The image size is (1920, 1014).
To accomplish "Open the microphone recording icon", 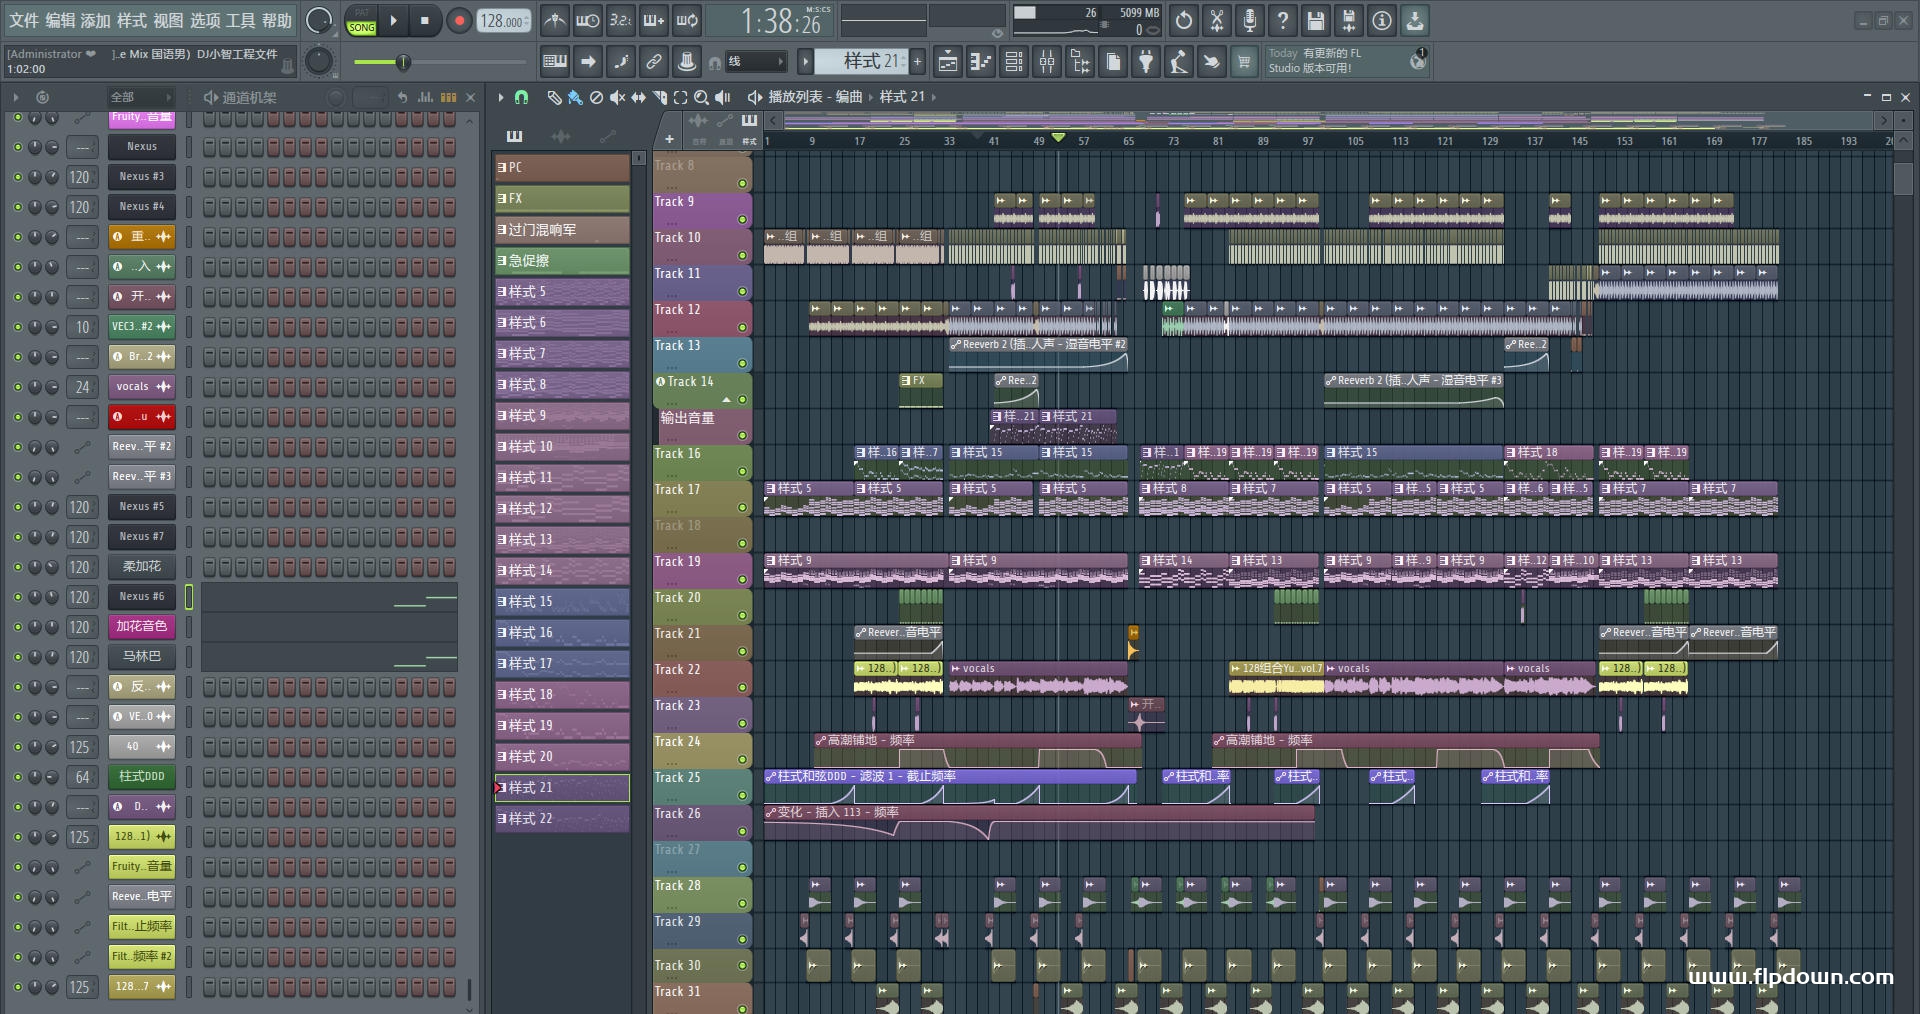I will coord(1249,21).
